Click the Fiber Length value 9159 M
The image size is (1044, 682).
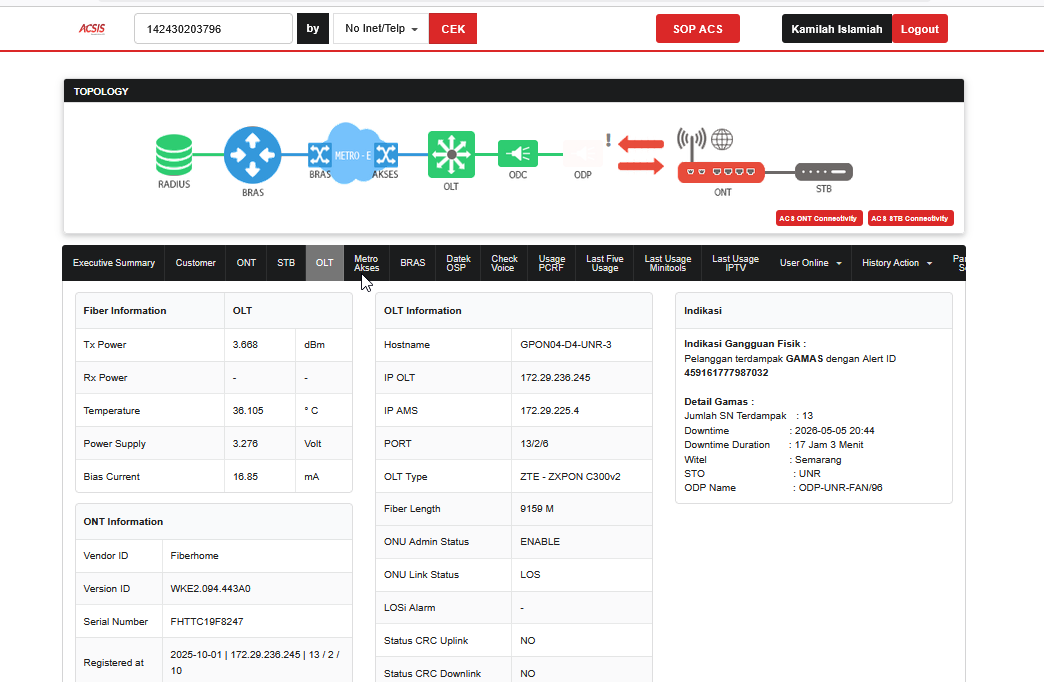tap(537, 509)
